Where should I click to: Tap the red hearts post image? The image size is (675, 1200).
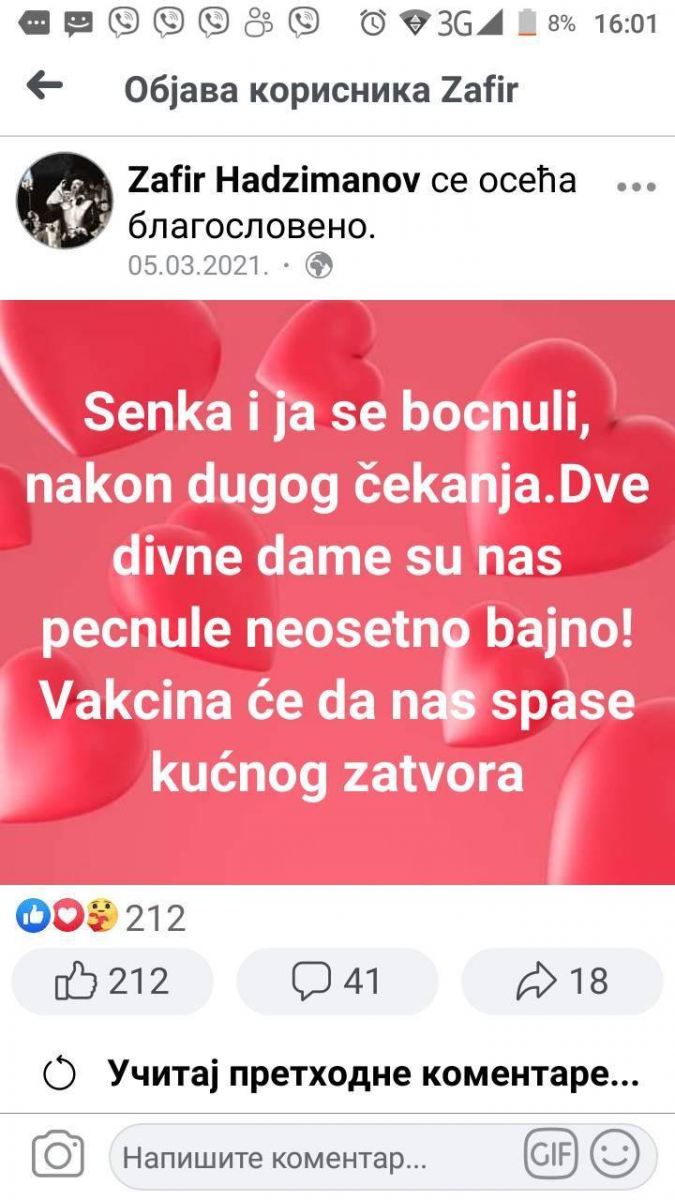pos(337,592)
